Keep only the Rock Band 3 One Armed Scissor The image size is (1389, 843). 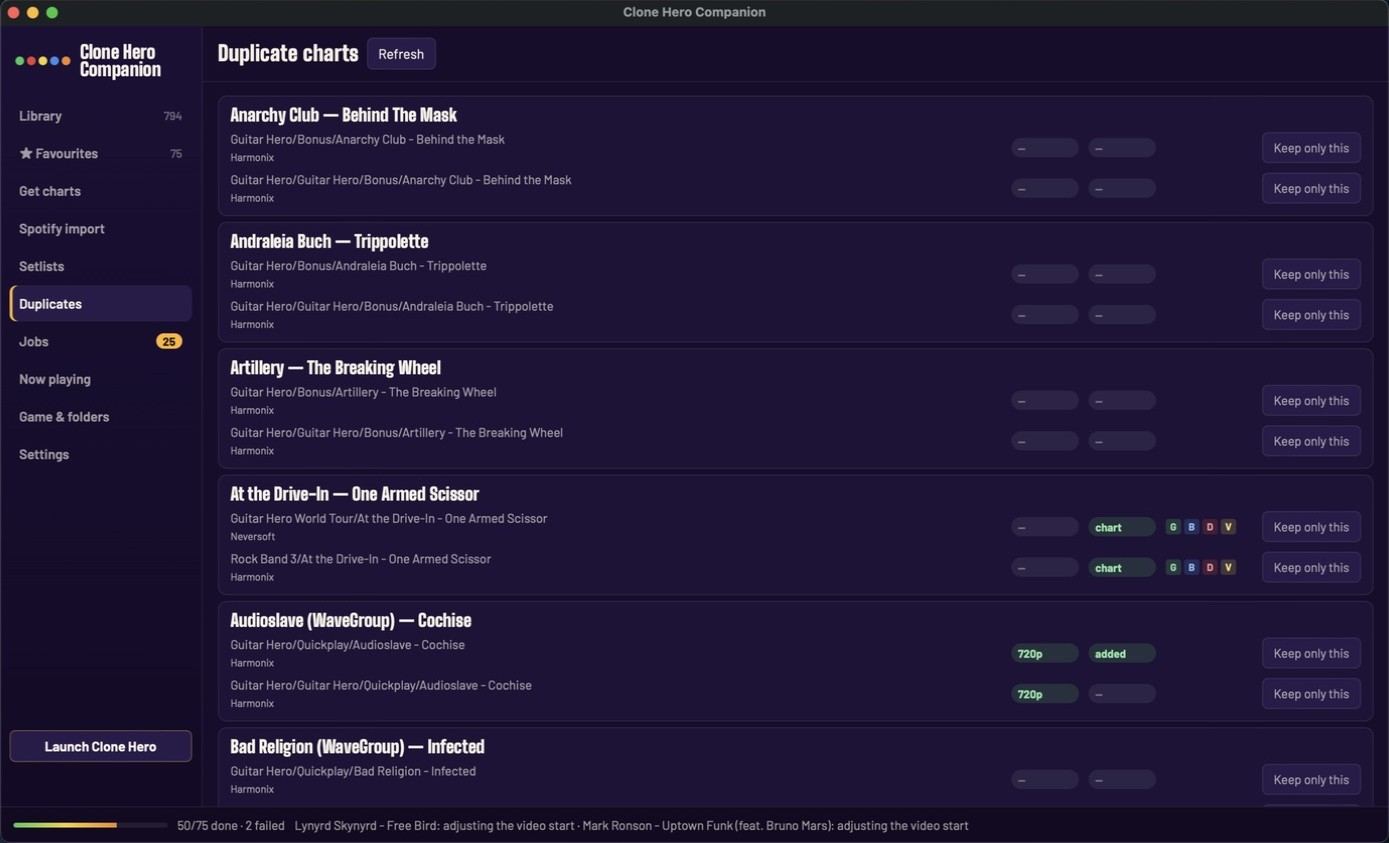pos(1311,567)
